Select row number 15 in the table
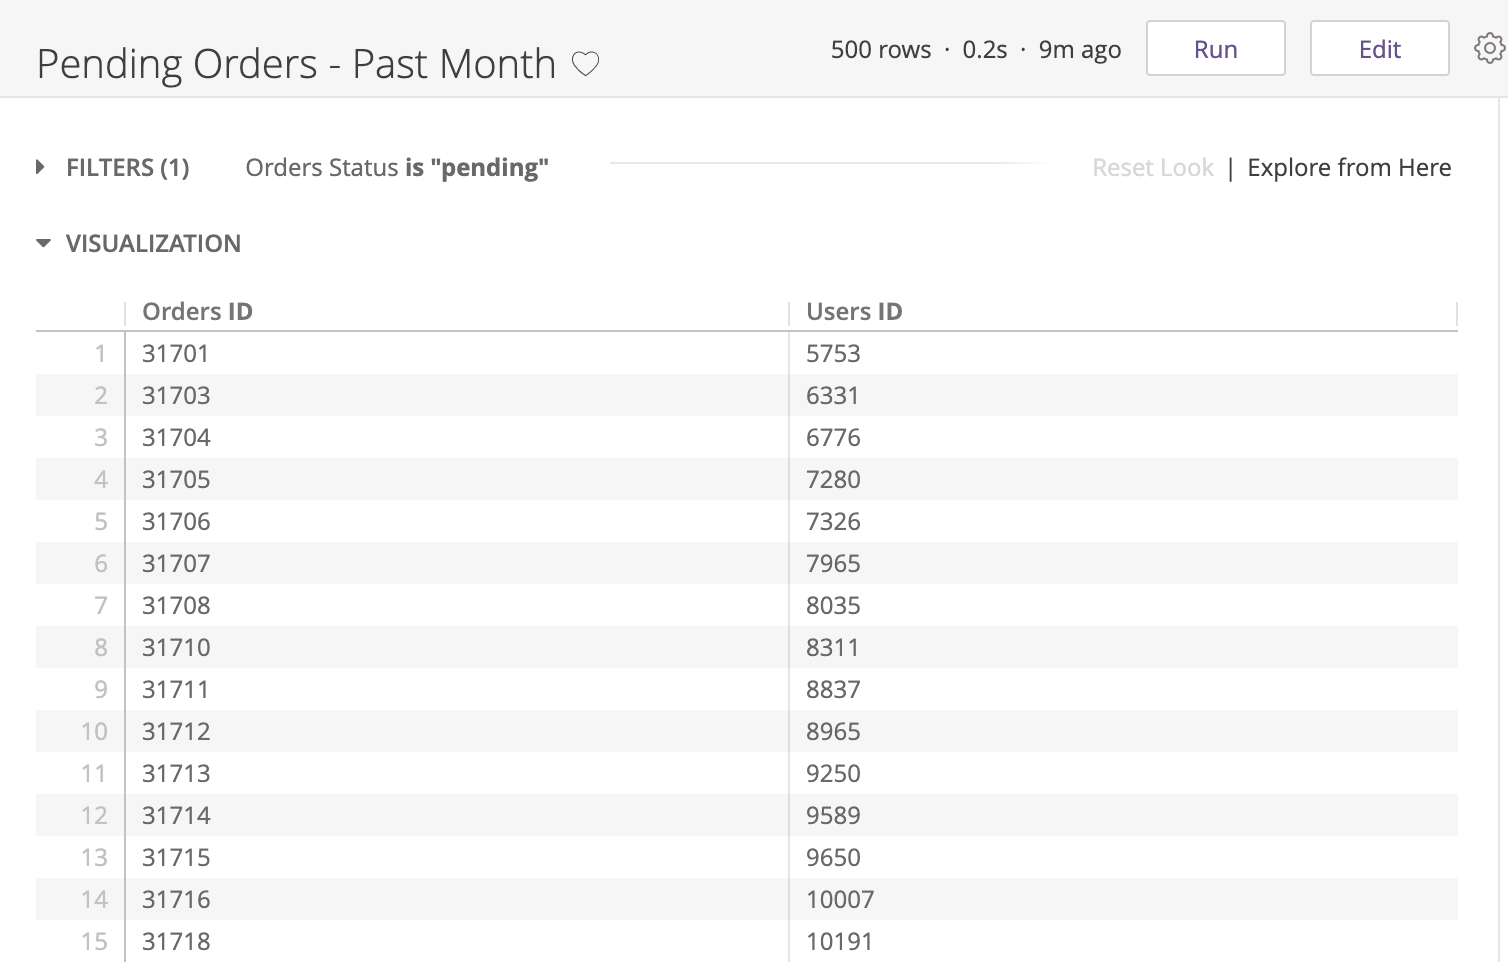Image resolution: width=1508 pixels, height=962 pixels. coord(94,942)
